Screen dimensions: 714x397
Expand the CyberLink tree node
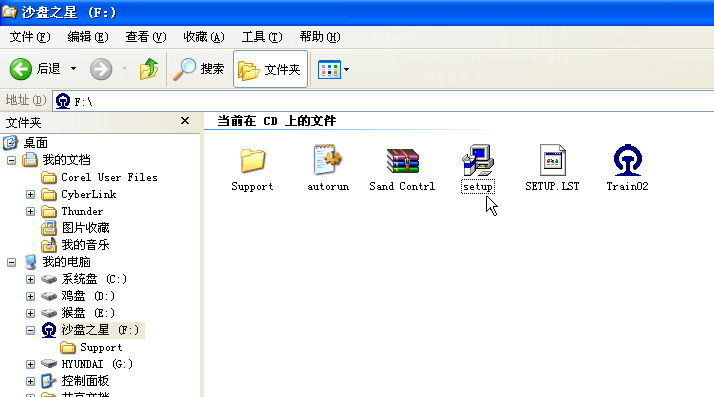click(x=31, y=194)
